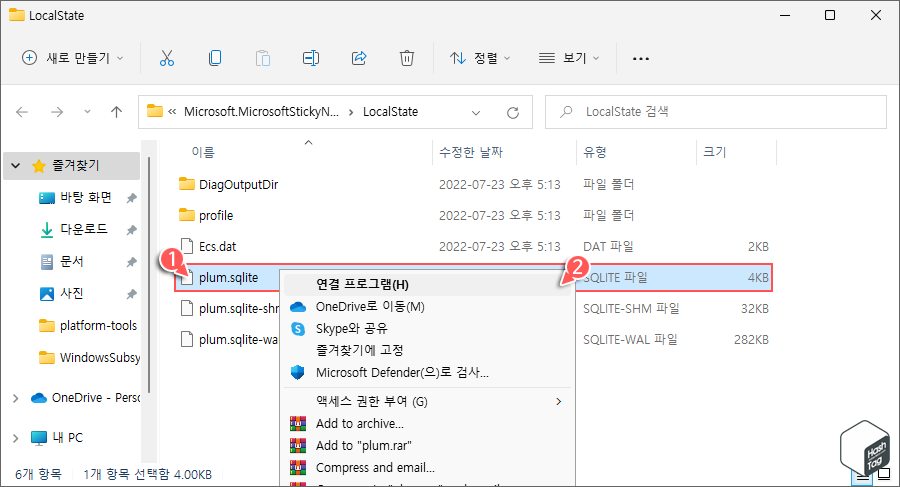
Task: Click the Delete trash can icon
Action: click(407, 58)
